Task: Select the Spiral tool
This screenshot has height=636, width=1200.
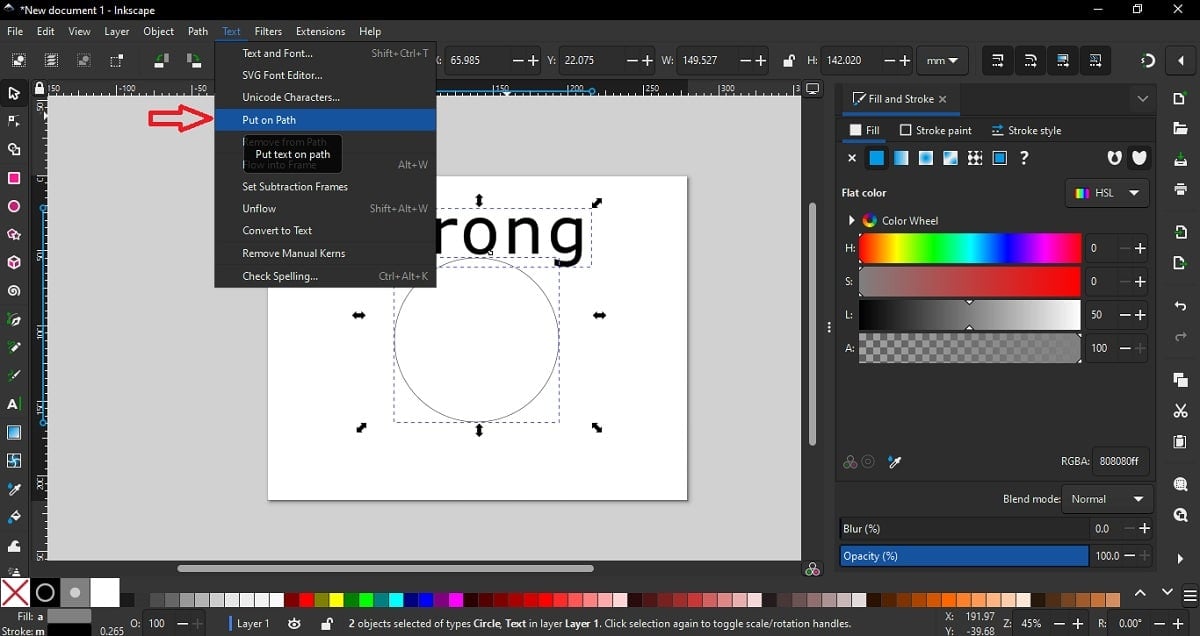Action: point(14,291)
